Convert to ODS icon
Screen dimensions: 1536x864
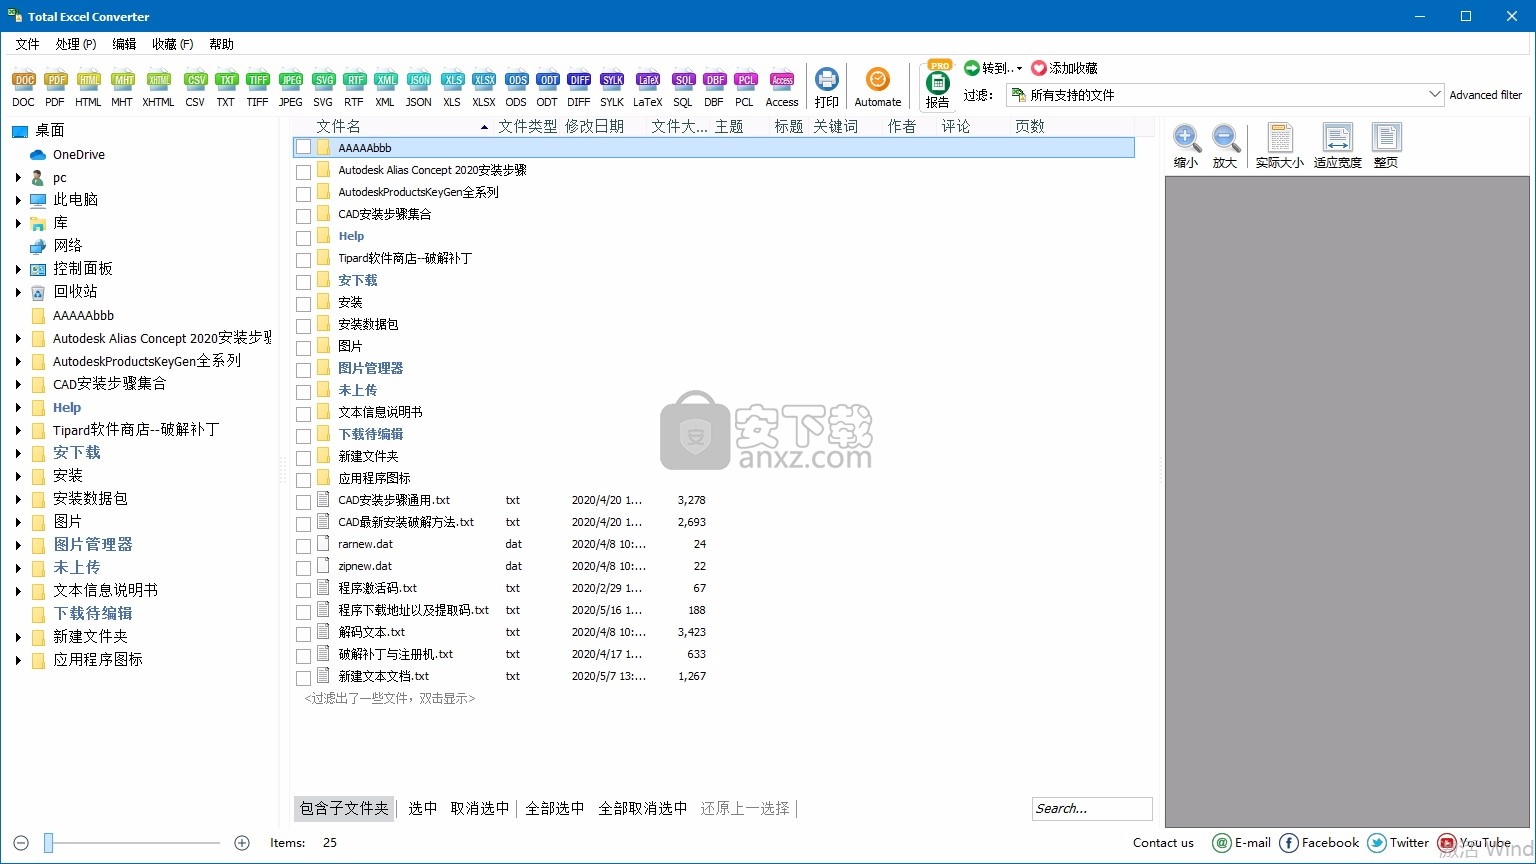tap(516, 87)
